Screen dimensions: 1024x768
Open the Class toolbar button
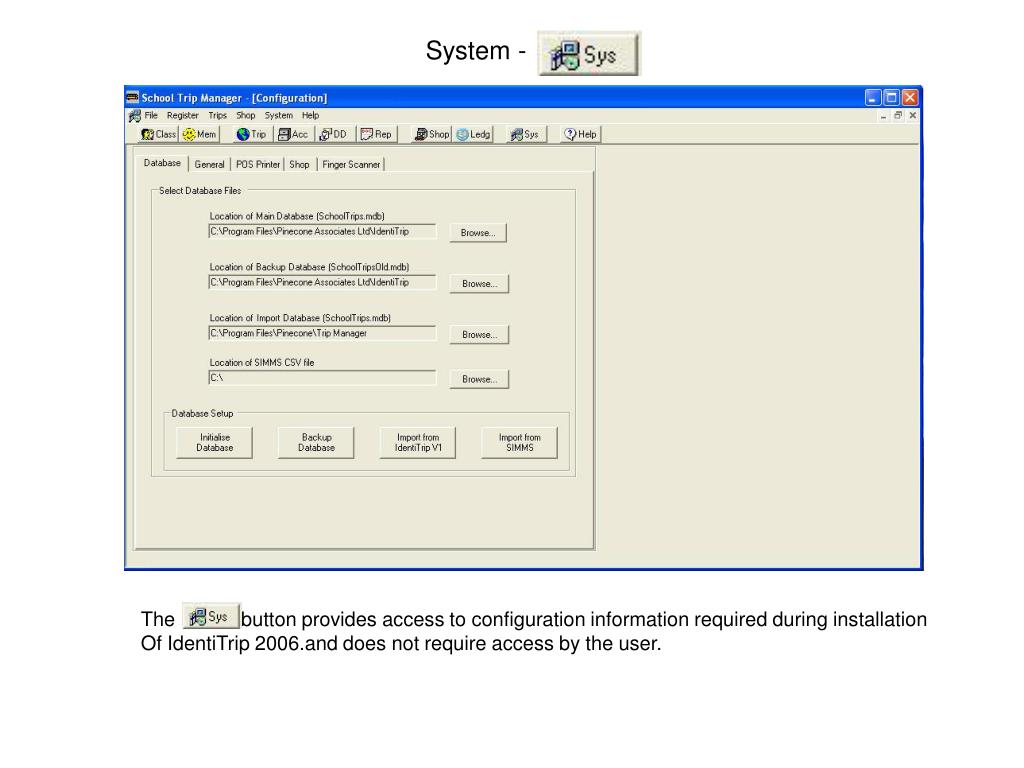click(159, 134)
